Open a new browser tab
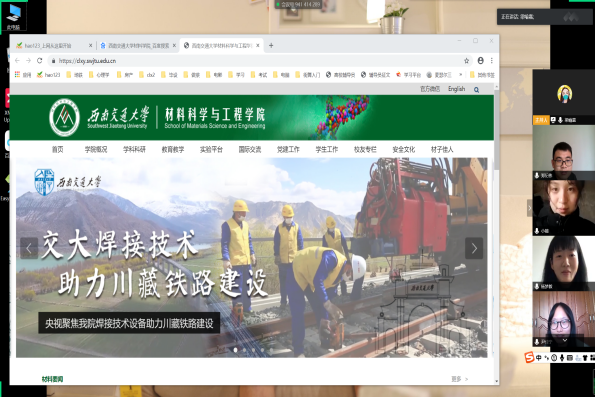Screen dimensions: 596x397 point(271,45)
